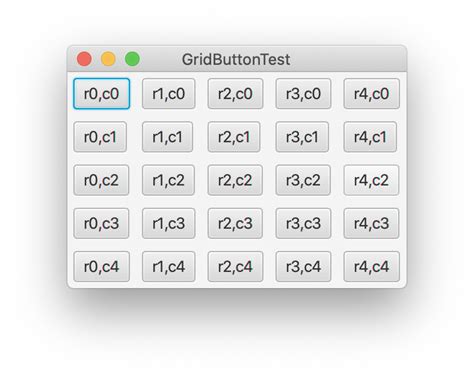
Task: Activate the r2,c4 button
Action: click(235, 266)
